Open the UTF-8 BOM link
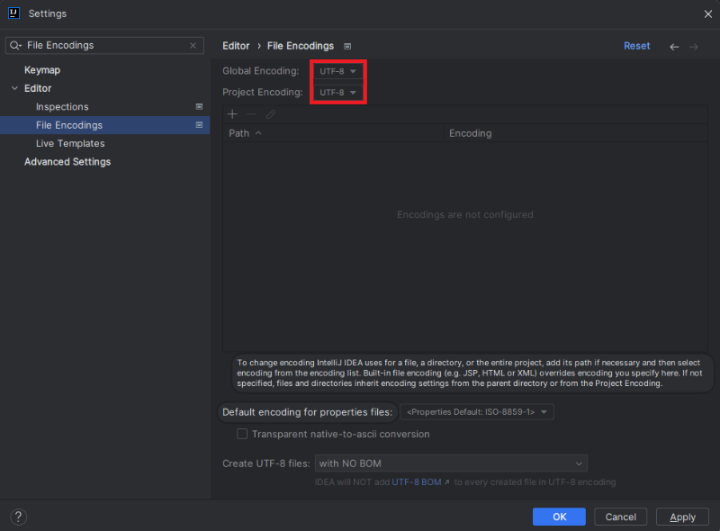720x531 pixels. [416, 482]
